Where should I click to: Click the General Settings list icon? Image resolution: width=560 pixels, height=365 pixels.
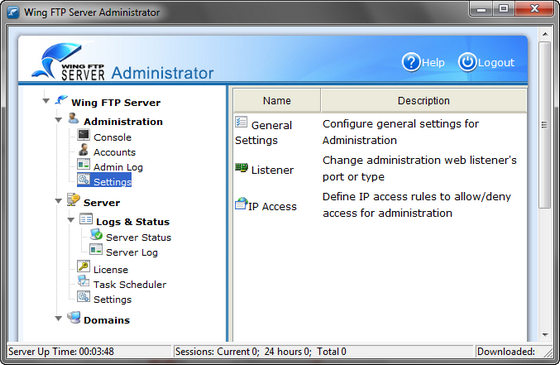(241, 122)
